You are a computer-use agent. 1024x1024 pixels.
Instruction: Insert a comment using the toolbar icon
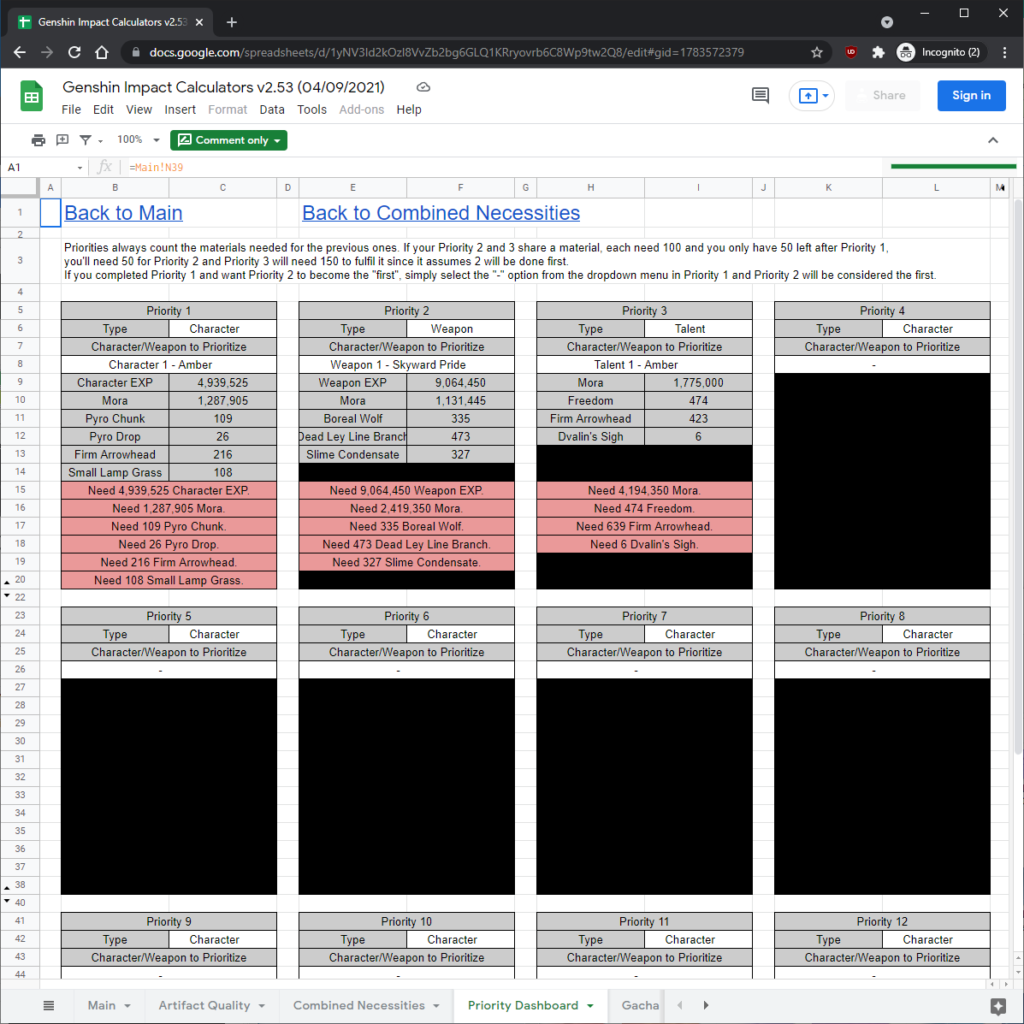[62, 139]
